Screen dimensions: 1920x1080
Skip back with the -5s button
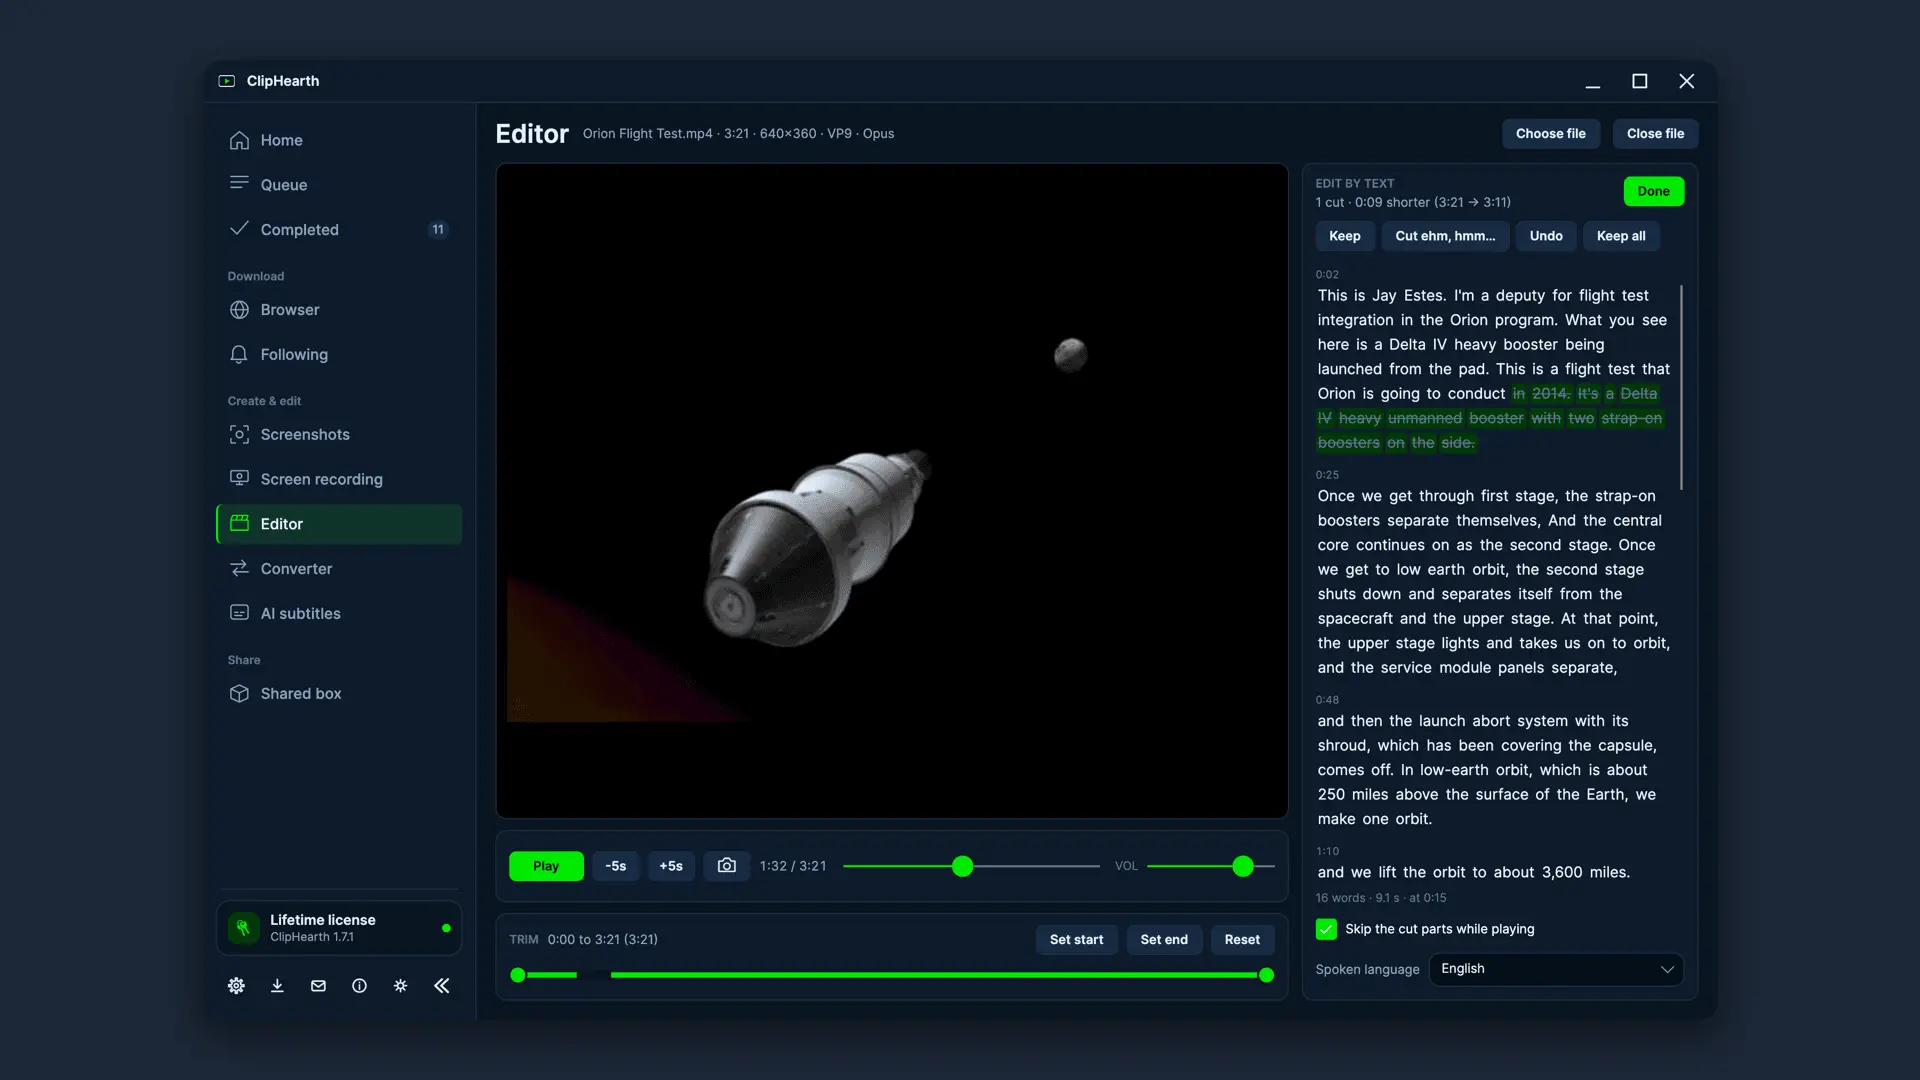[x=615, y=866]
